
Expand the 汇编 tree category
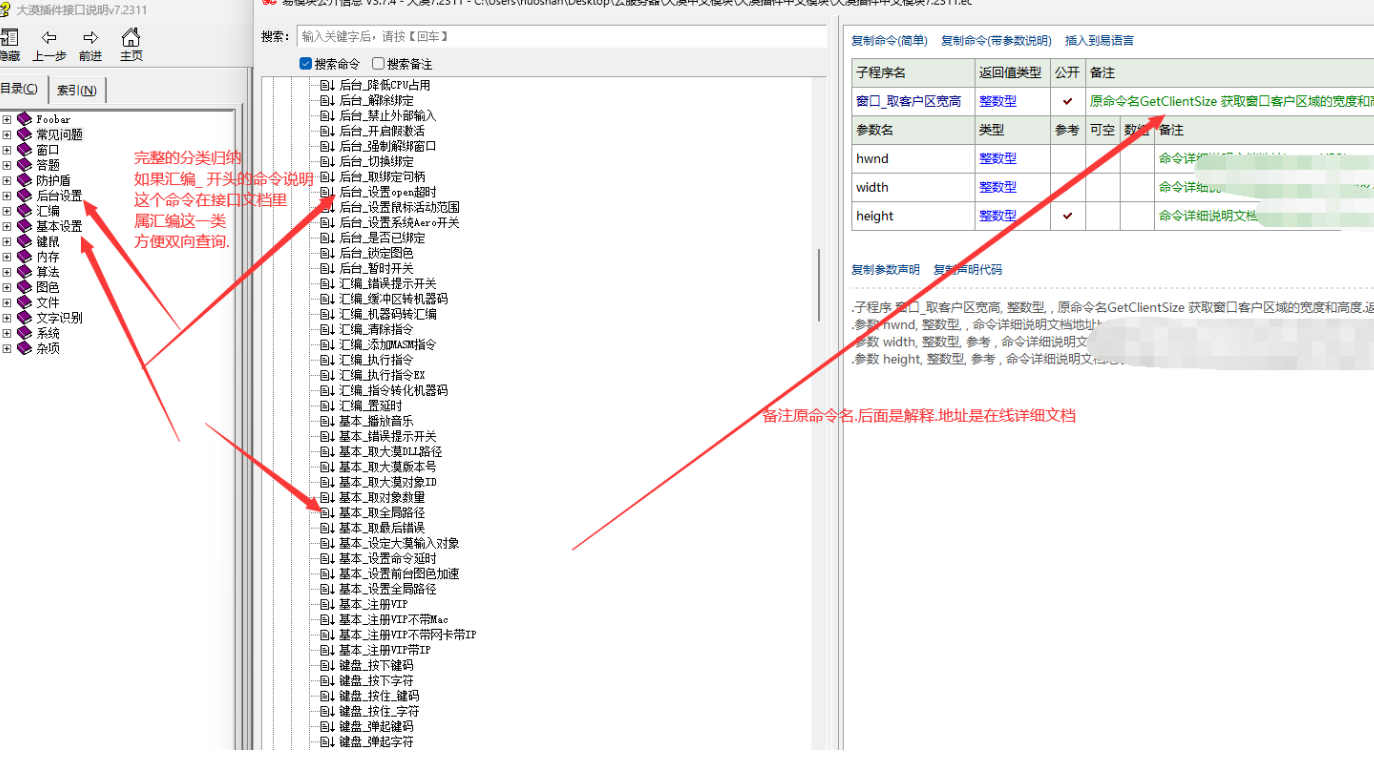pyautogui.click(x=5, y=210)
